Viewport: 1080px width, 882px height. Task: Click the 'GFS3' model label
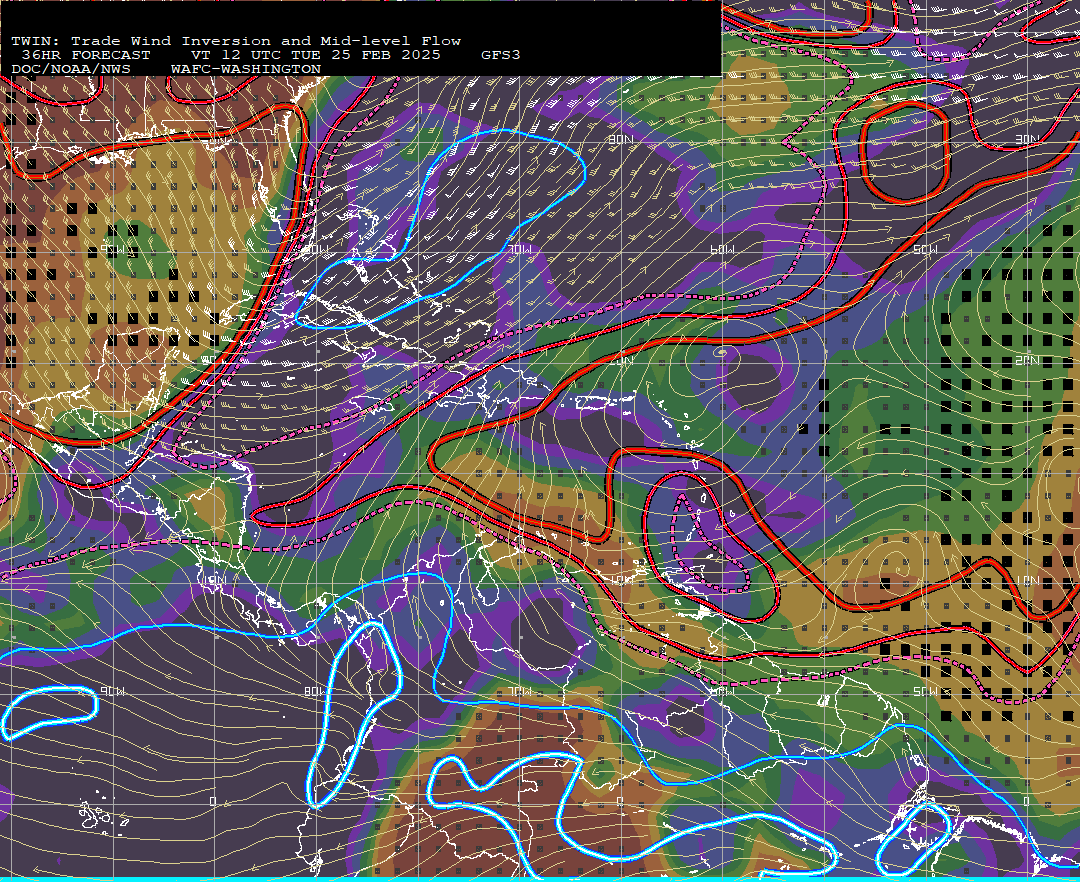[x=501, y=55]
